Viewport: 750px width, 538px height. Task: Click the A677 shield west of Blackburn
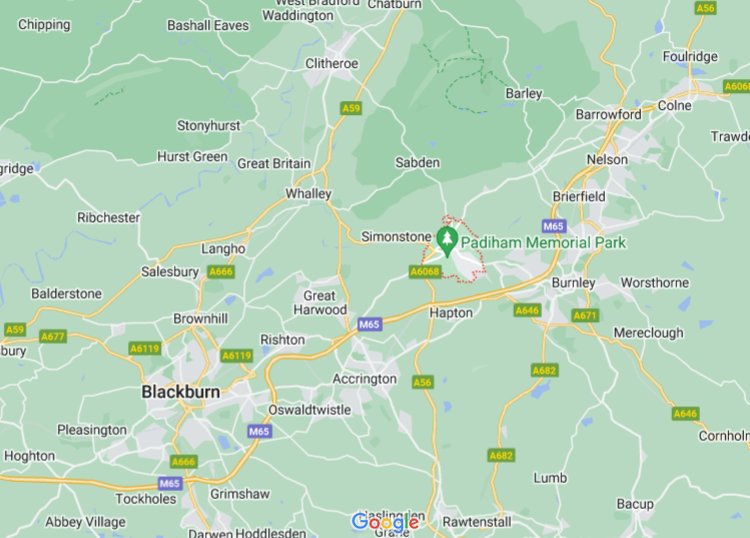tap(53, 337)
